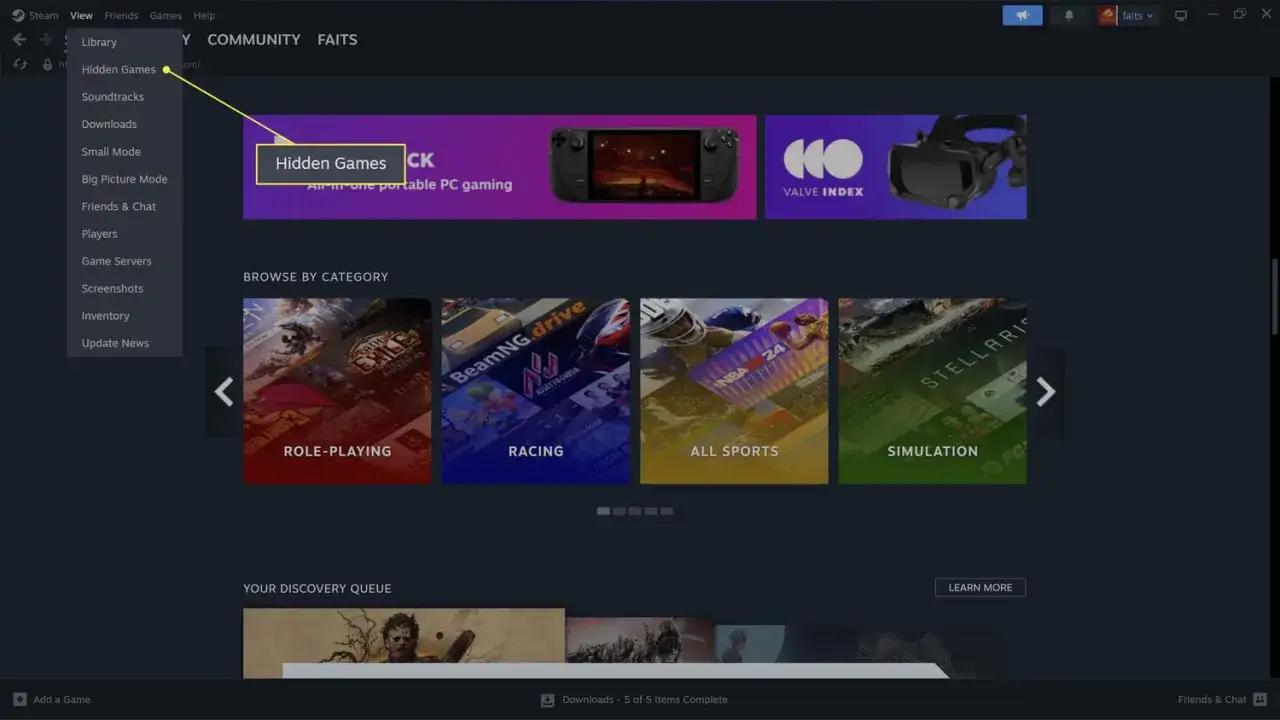
Task: Click the announcements megaphone icon
Action: click(x=1022, y=15)
